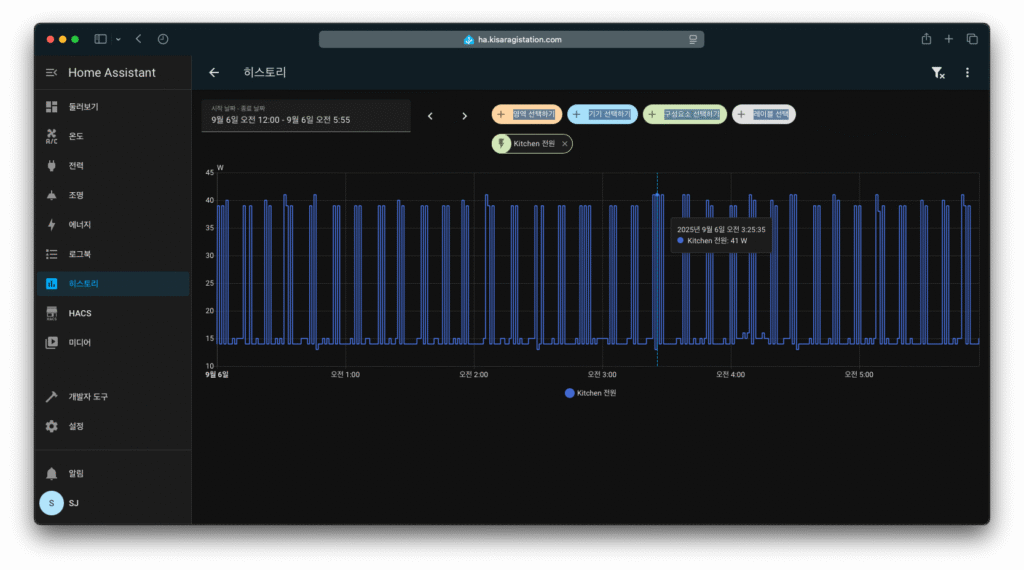Open the 둘러보기 overview dashboard

pyautogui.click(x=83, y=107)
